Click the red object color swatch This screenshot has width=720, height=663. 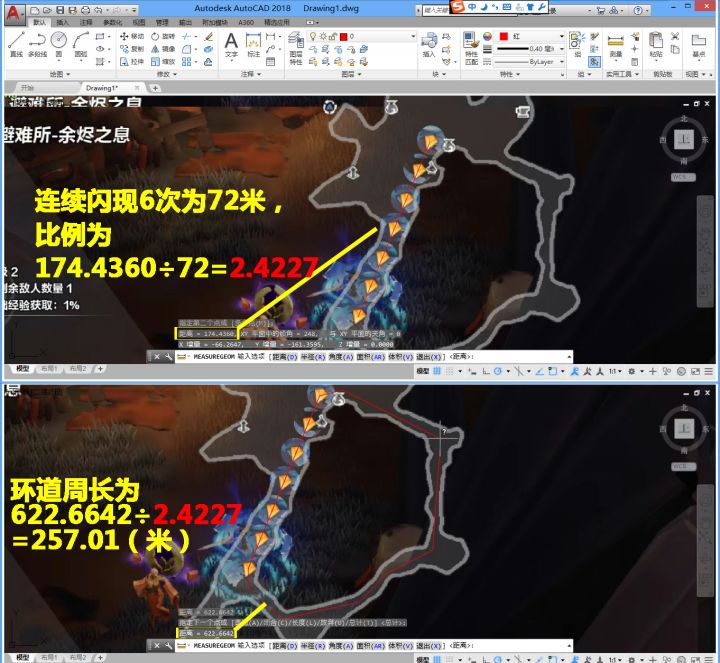tap(504, 36)
